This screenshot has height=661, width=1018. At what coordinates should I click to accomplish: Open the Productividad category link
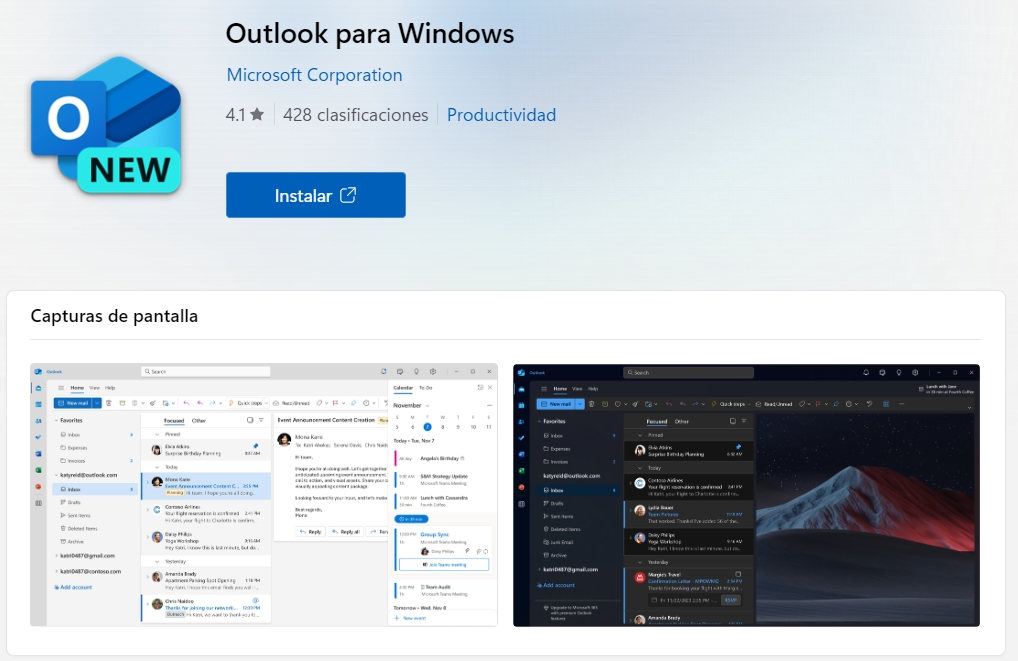click(x=501, y=115)
